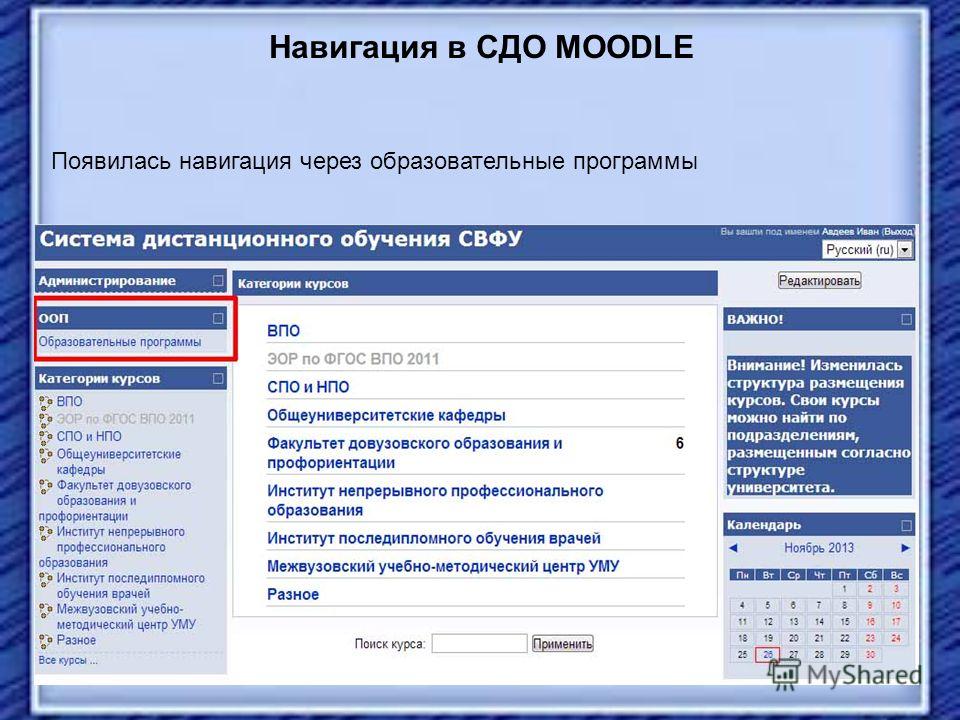Open Общеуниверситетские кафедры in main list
960x720 pixels.
point(386,415)
